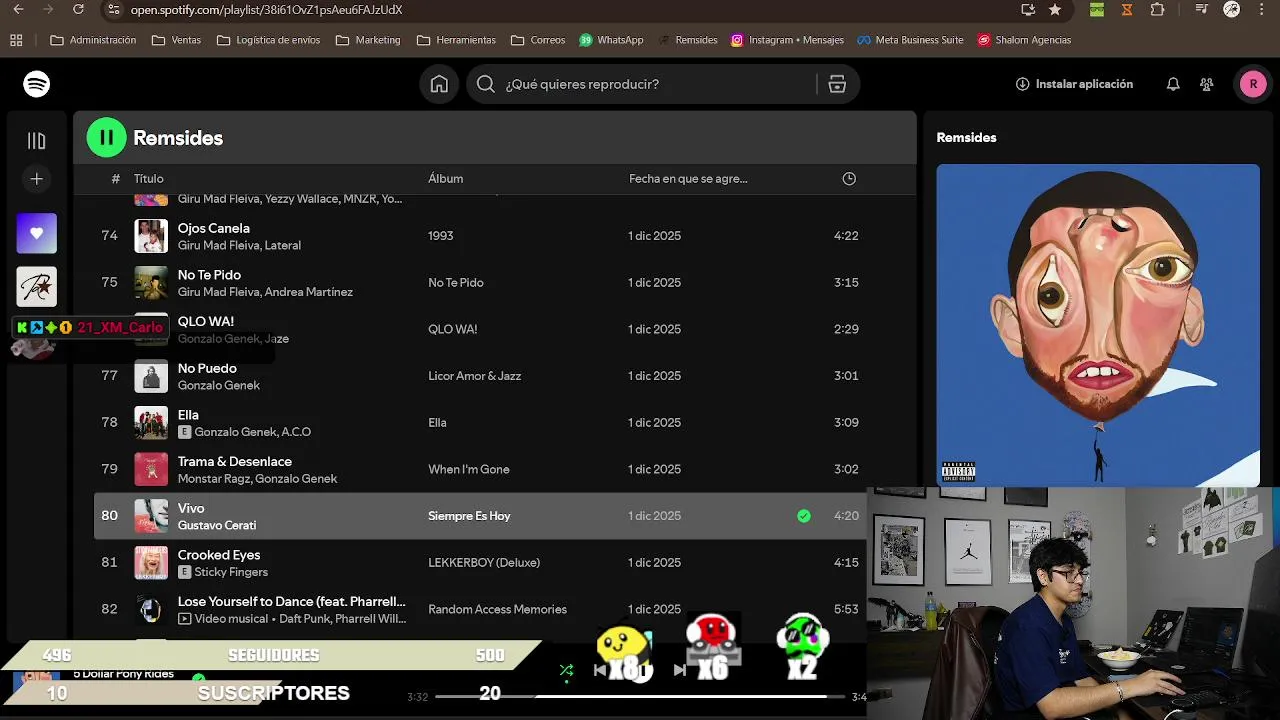Skip to previous track
Image resolution: width=1280 pixels, height=720 pixels.
[x=600, y=670]
